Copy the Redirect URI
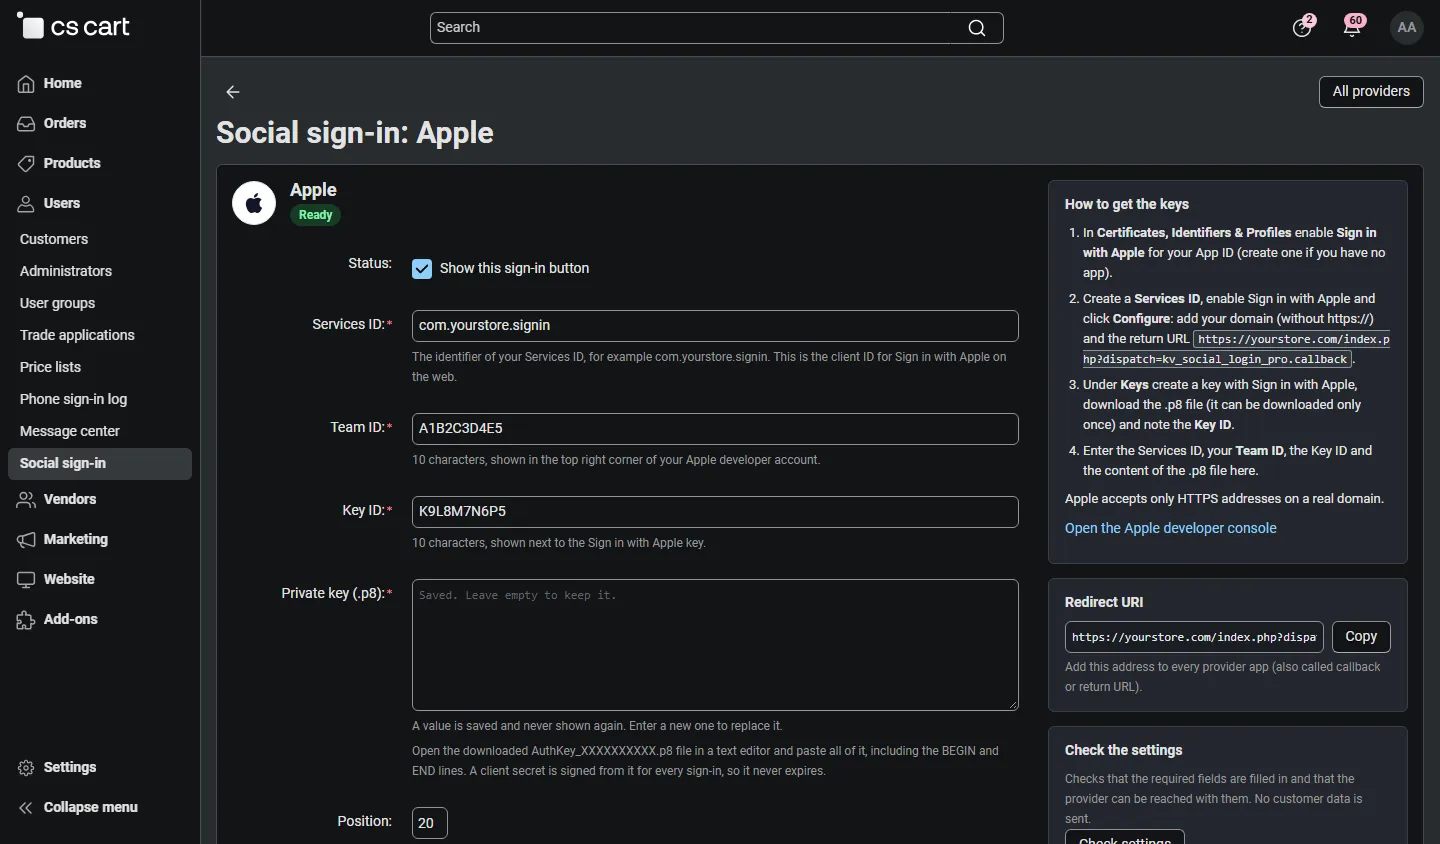The width and height of the screenshot is (1440, 844). tap(1361, 637)
